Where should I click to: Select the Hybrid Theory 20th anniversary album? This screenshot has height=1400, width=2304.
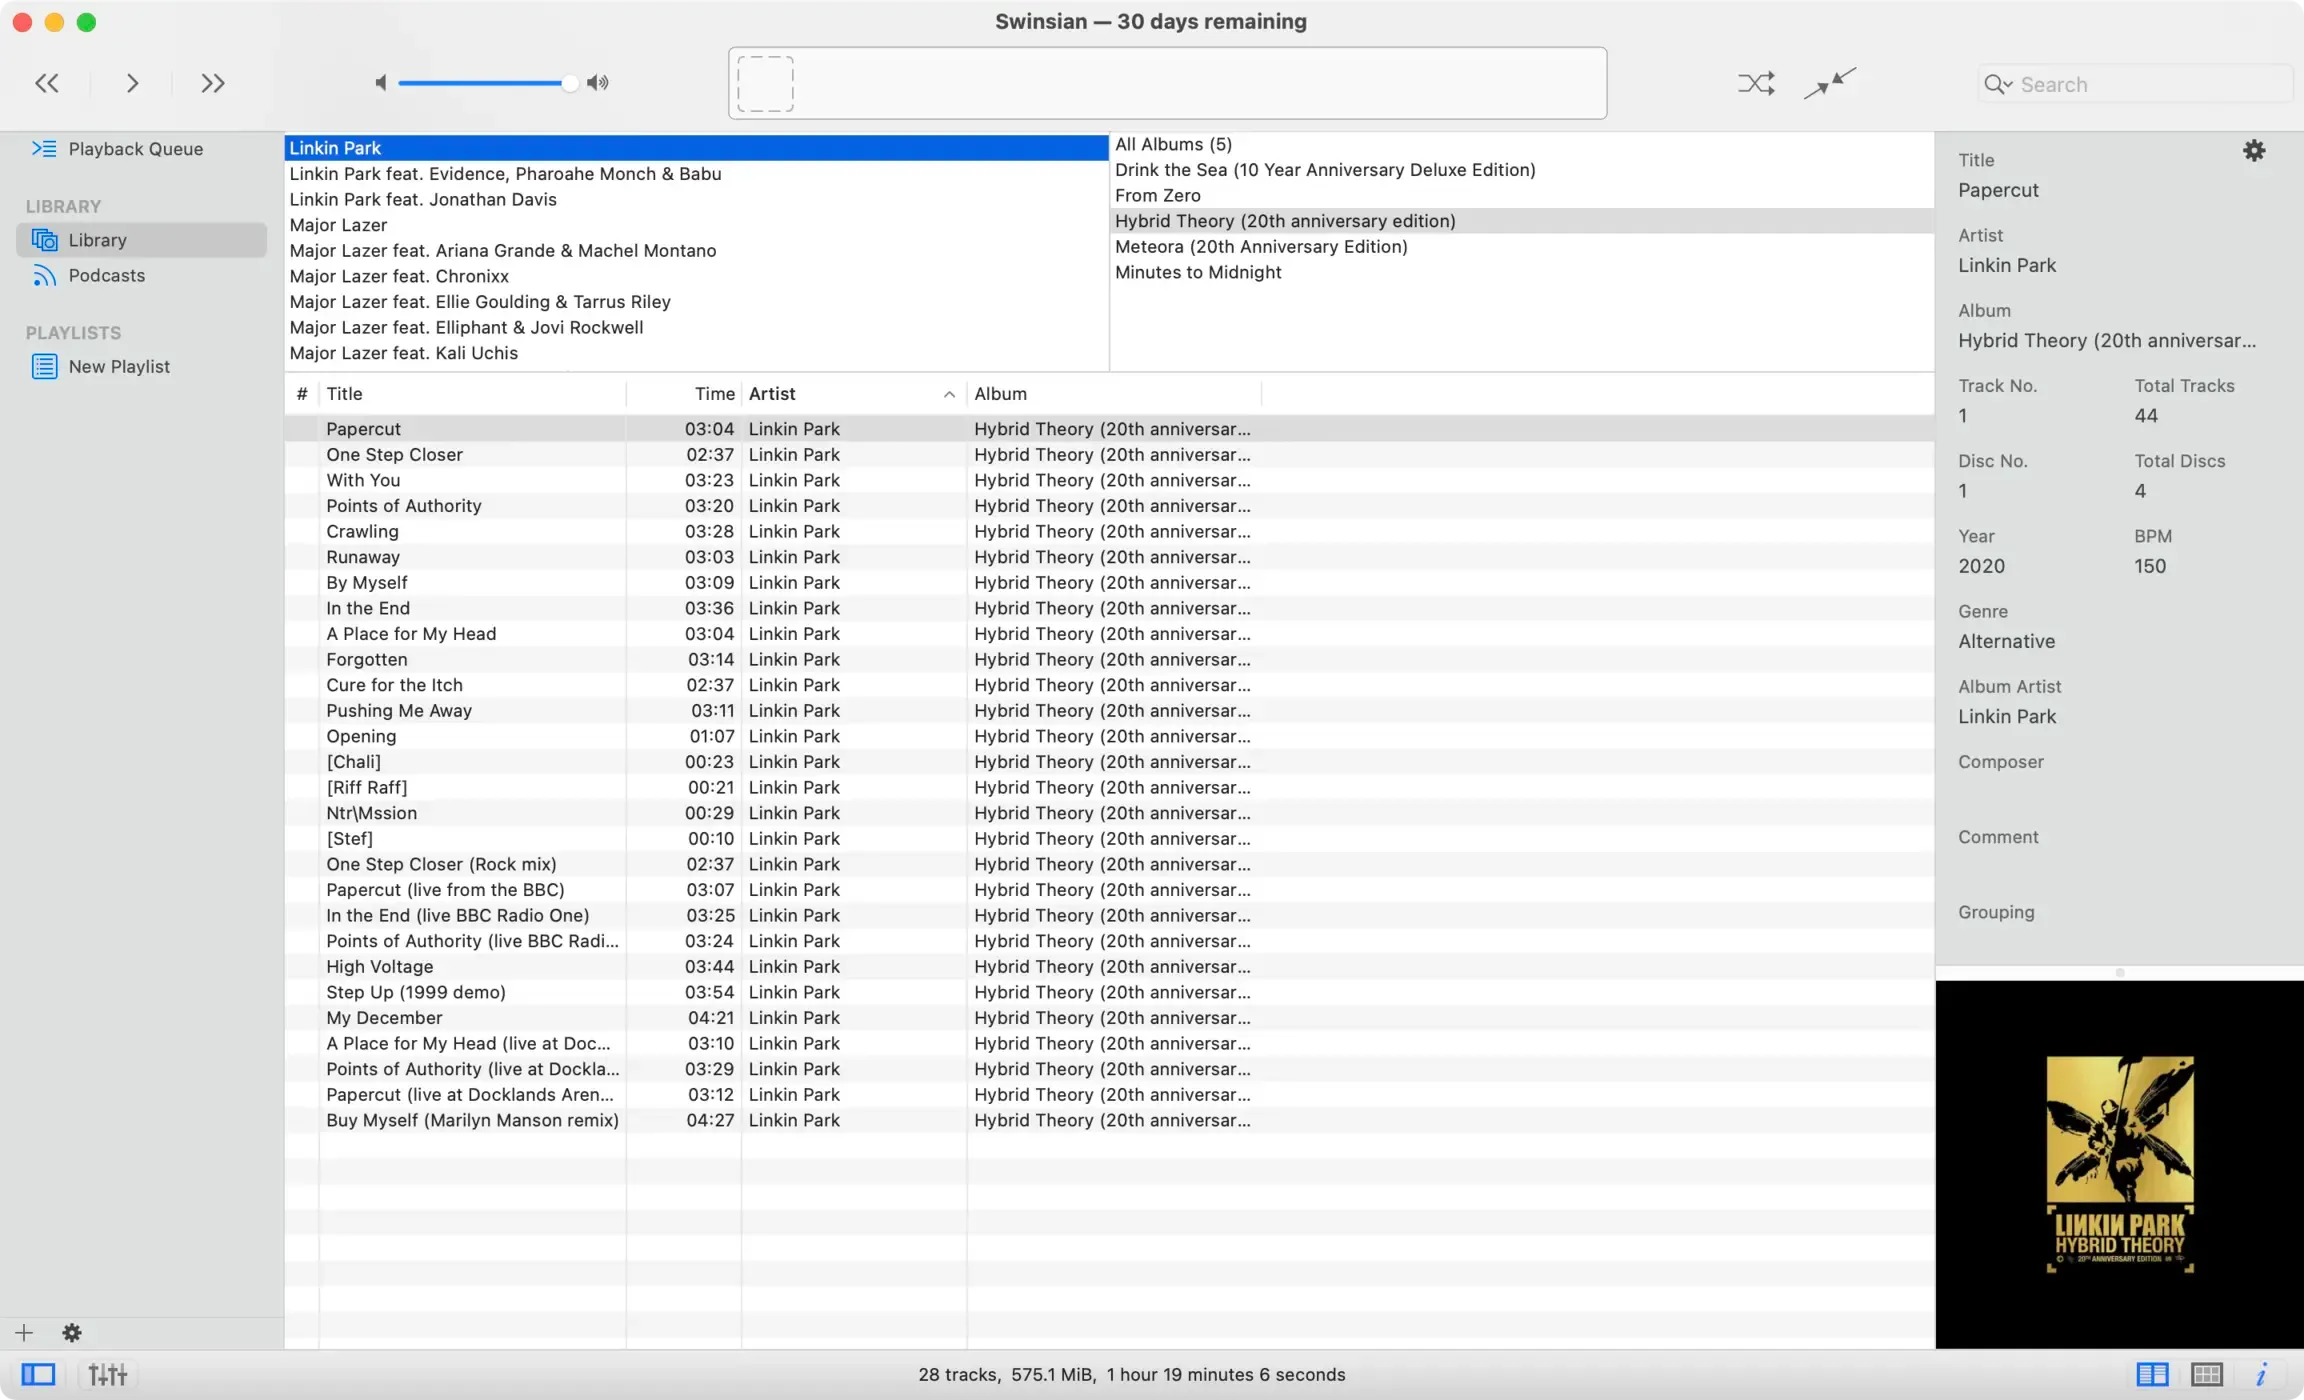click(1285, 220)
